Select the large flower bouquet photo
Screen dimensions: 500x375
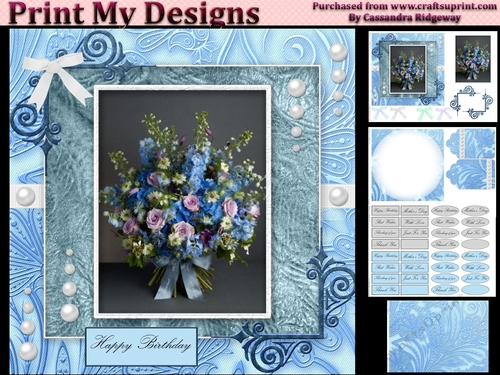coord(183,201)
